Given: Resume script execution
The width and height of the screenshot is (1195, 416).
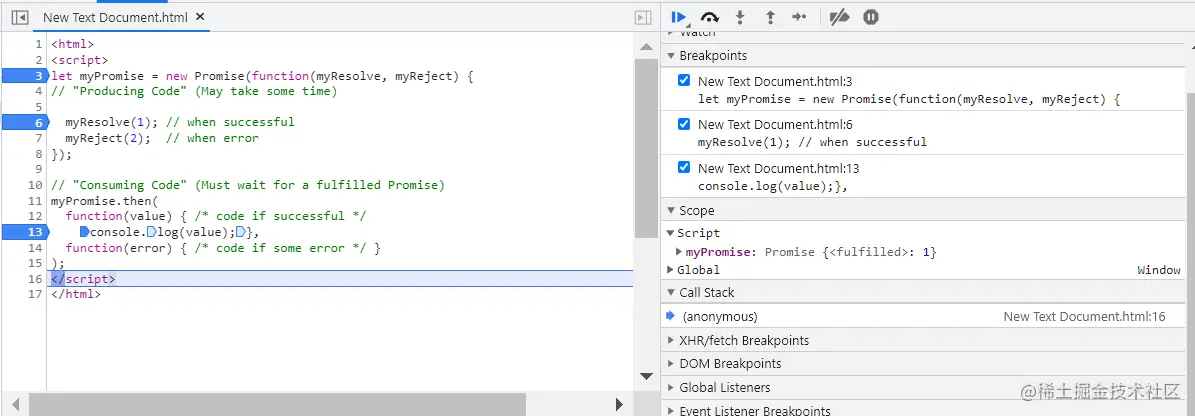Looking at the screenshot, I should point(679,17).
